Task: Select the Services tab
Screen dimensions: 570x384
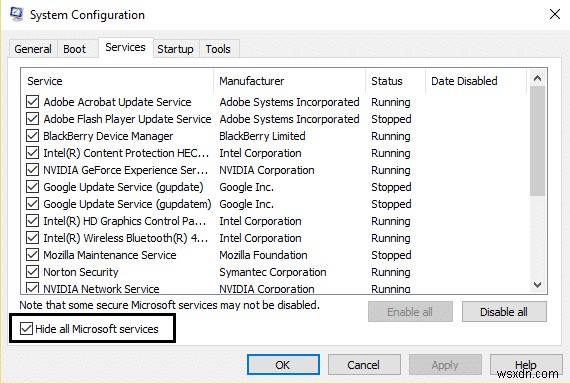Action: (125, 47)
